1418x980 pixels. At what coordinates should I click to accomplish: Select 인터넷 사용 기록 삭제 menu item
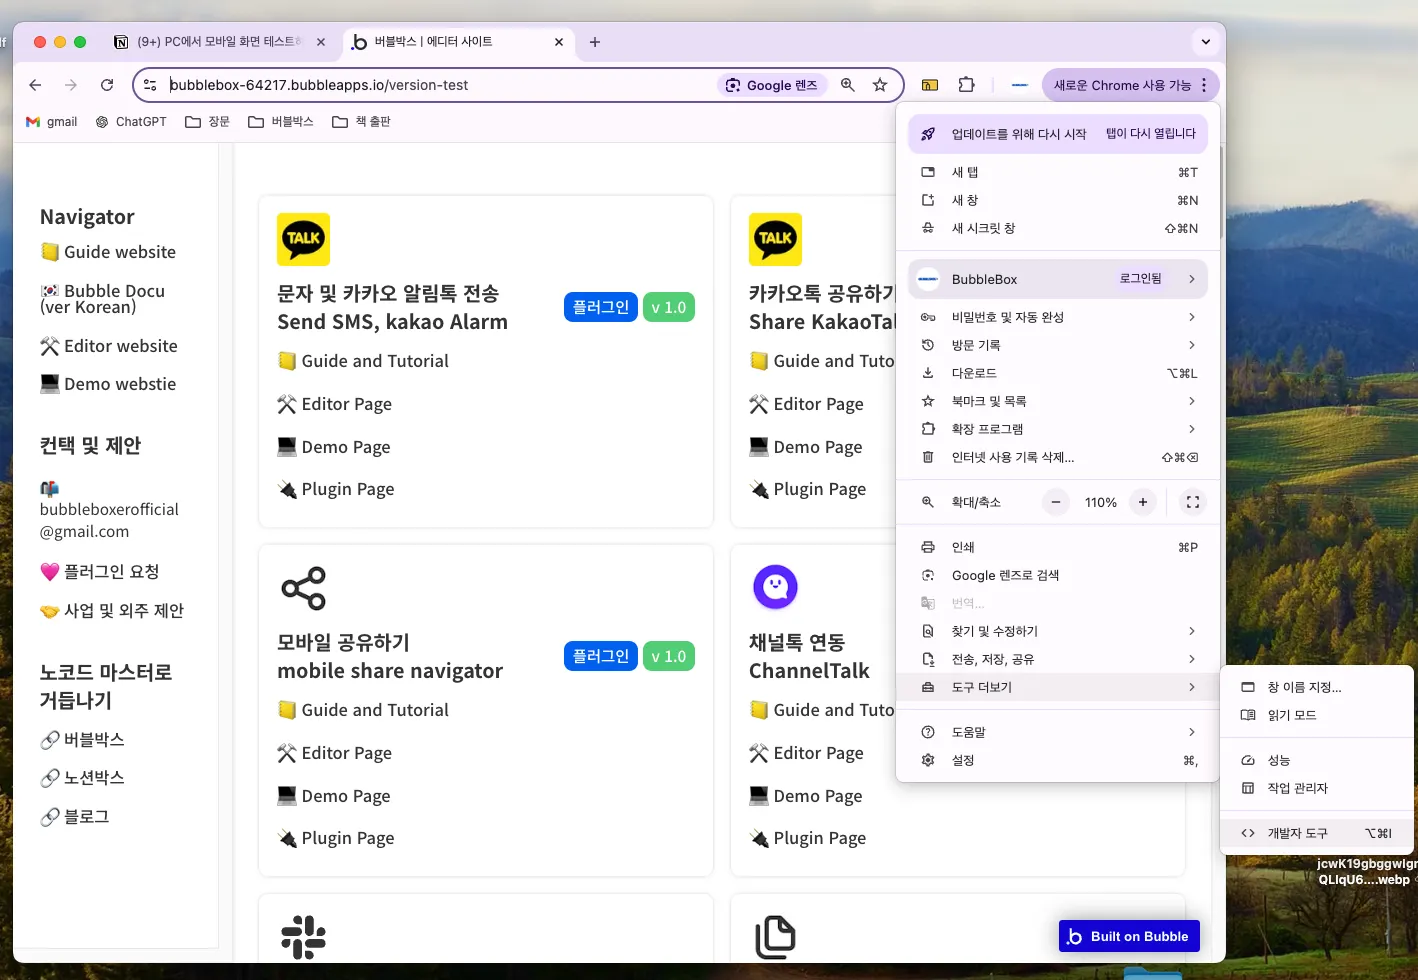click(1058, 457)
